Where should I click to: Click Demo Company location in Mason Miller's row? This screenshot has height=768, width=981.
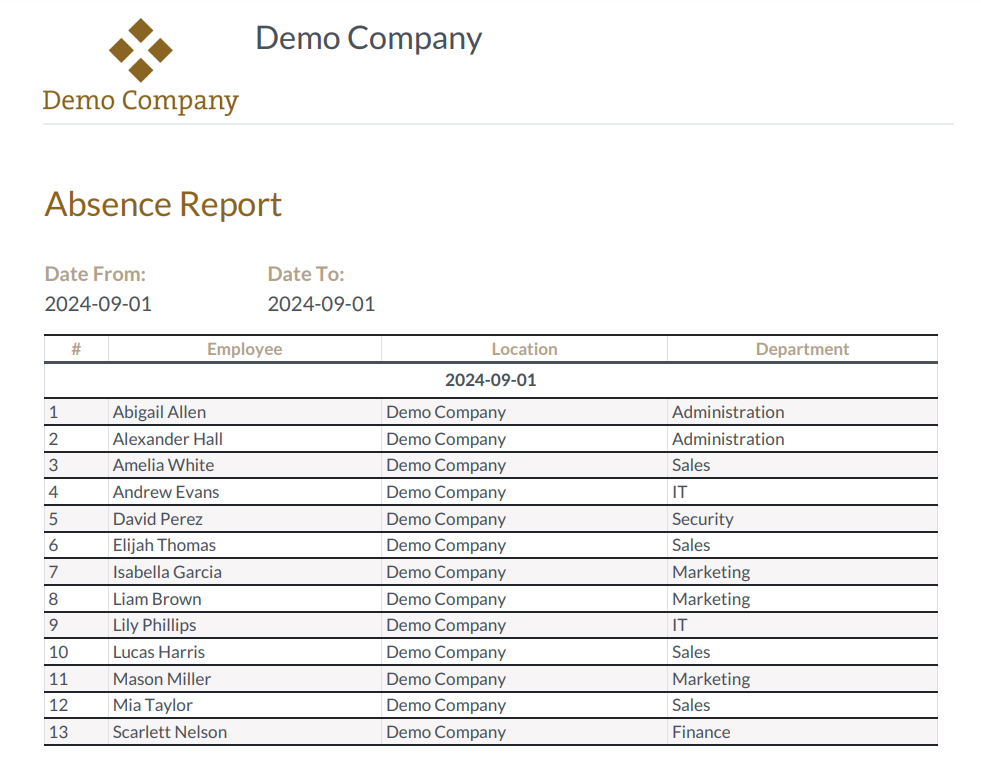pyautogui.click(x=446, y=679)
